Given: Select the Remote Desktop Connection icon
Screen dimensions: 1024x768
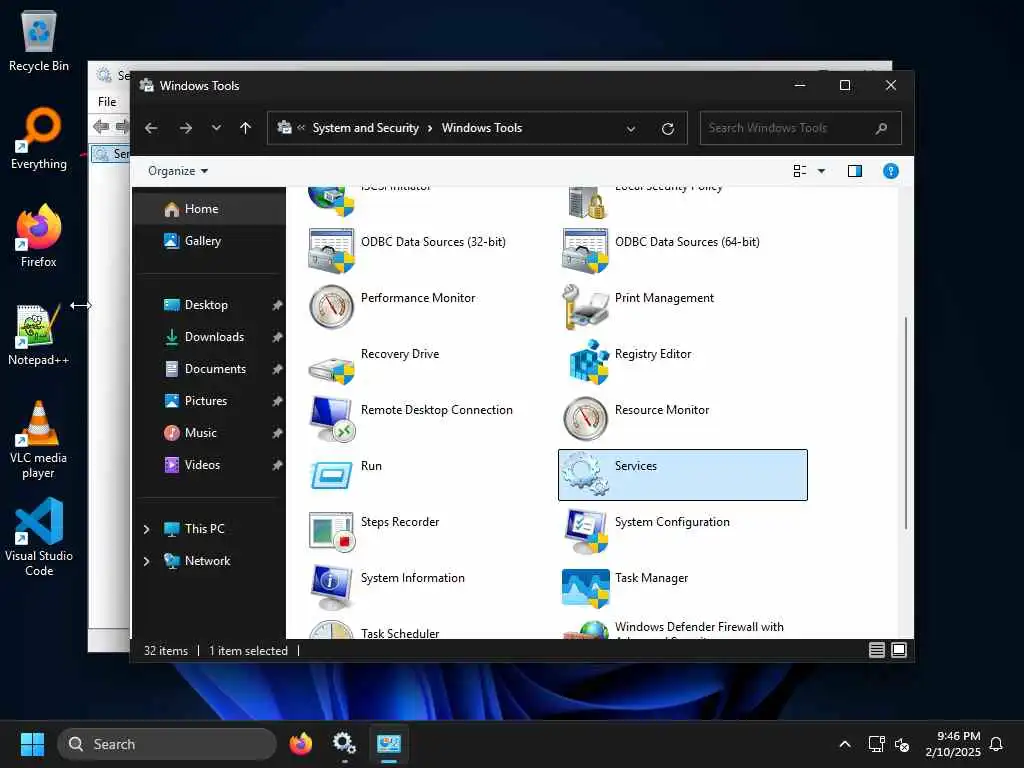Looking at the screenshot, I should point(331,419).
